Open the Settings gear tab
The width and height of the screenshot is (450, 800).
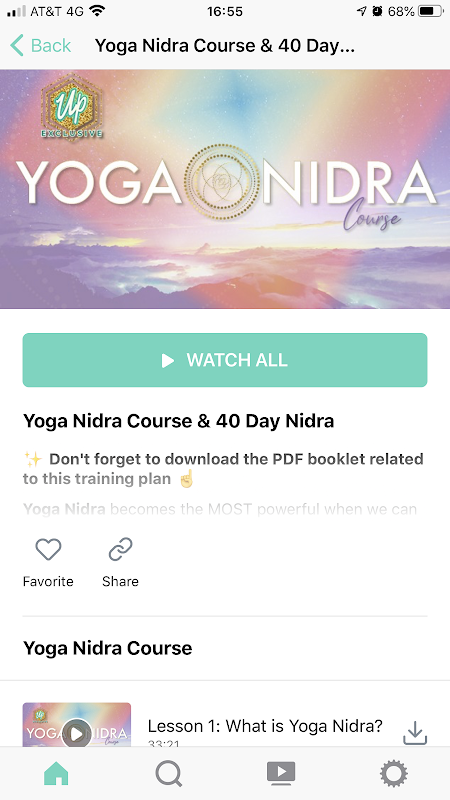(394, 774)
